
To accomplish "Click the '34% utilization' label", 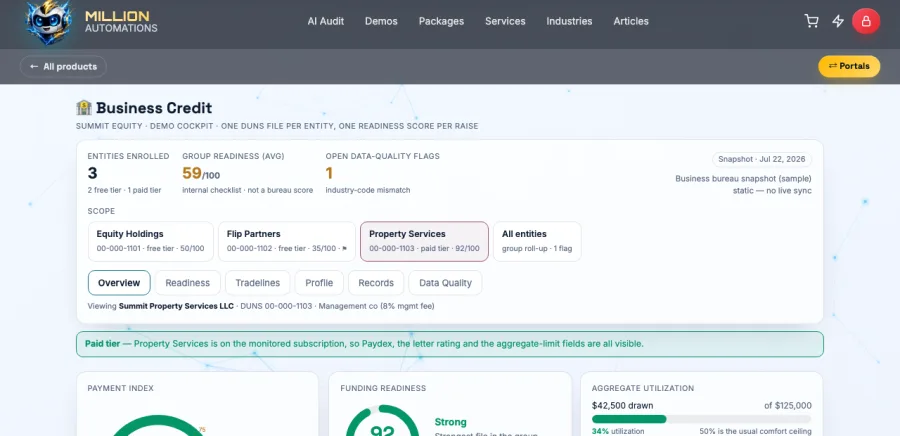I will pos(618,431).
